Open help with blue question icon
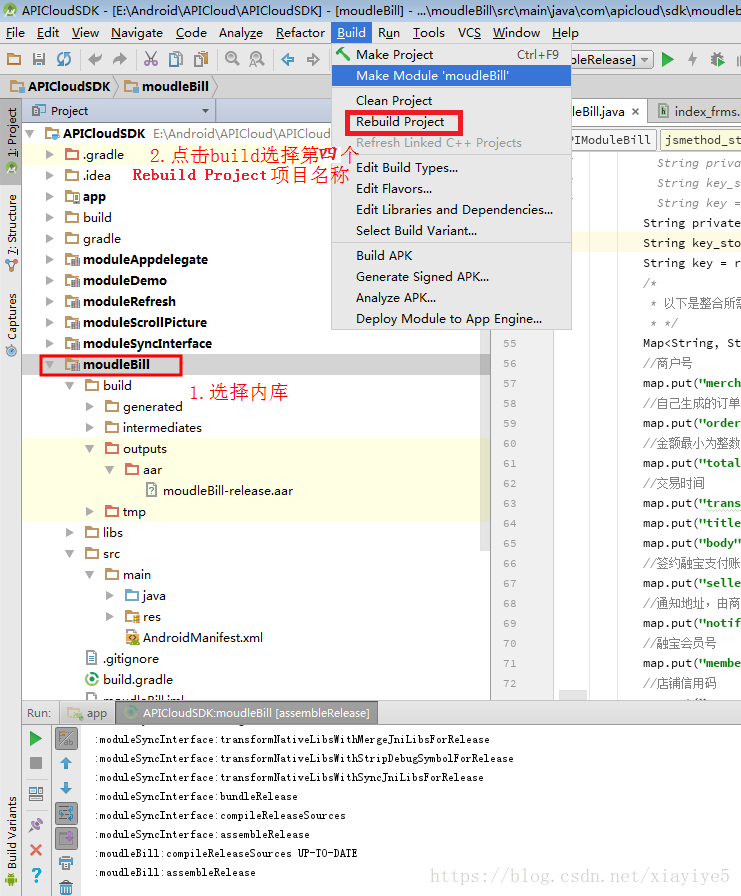Screen dimensions: 741x896 click(x=35, y=875)
